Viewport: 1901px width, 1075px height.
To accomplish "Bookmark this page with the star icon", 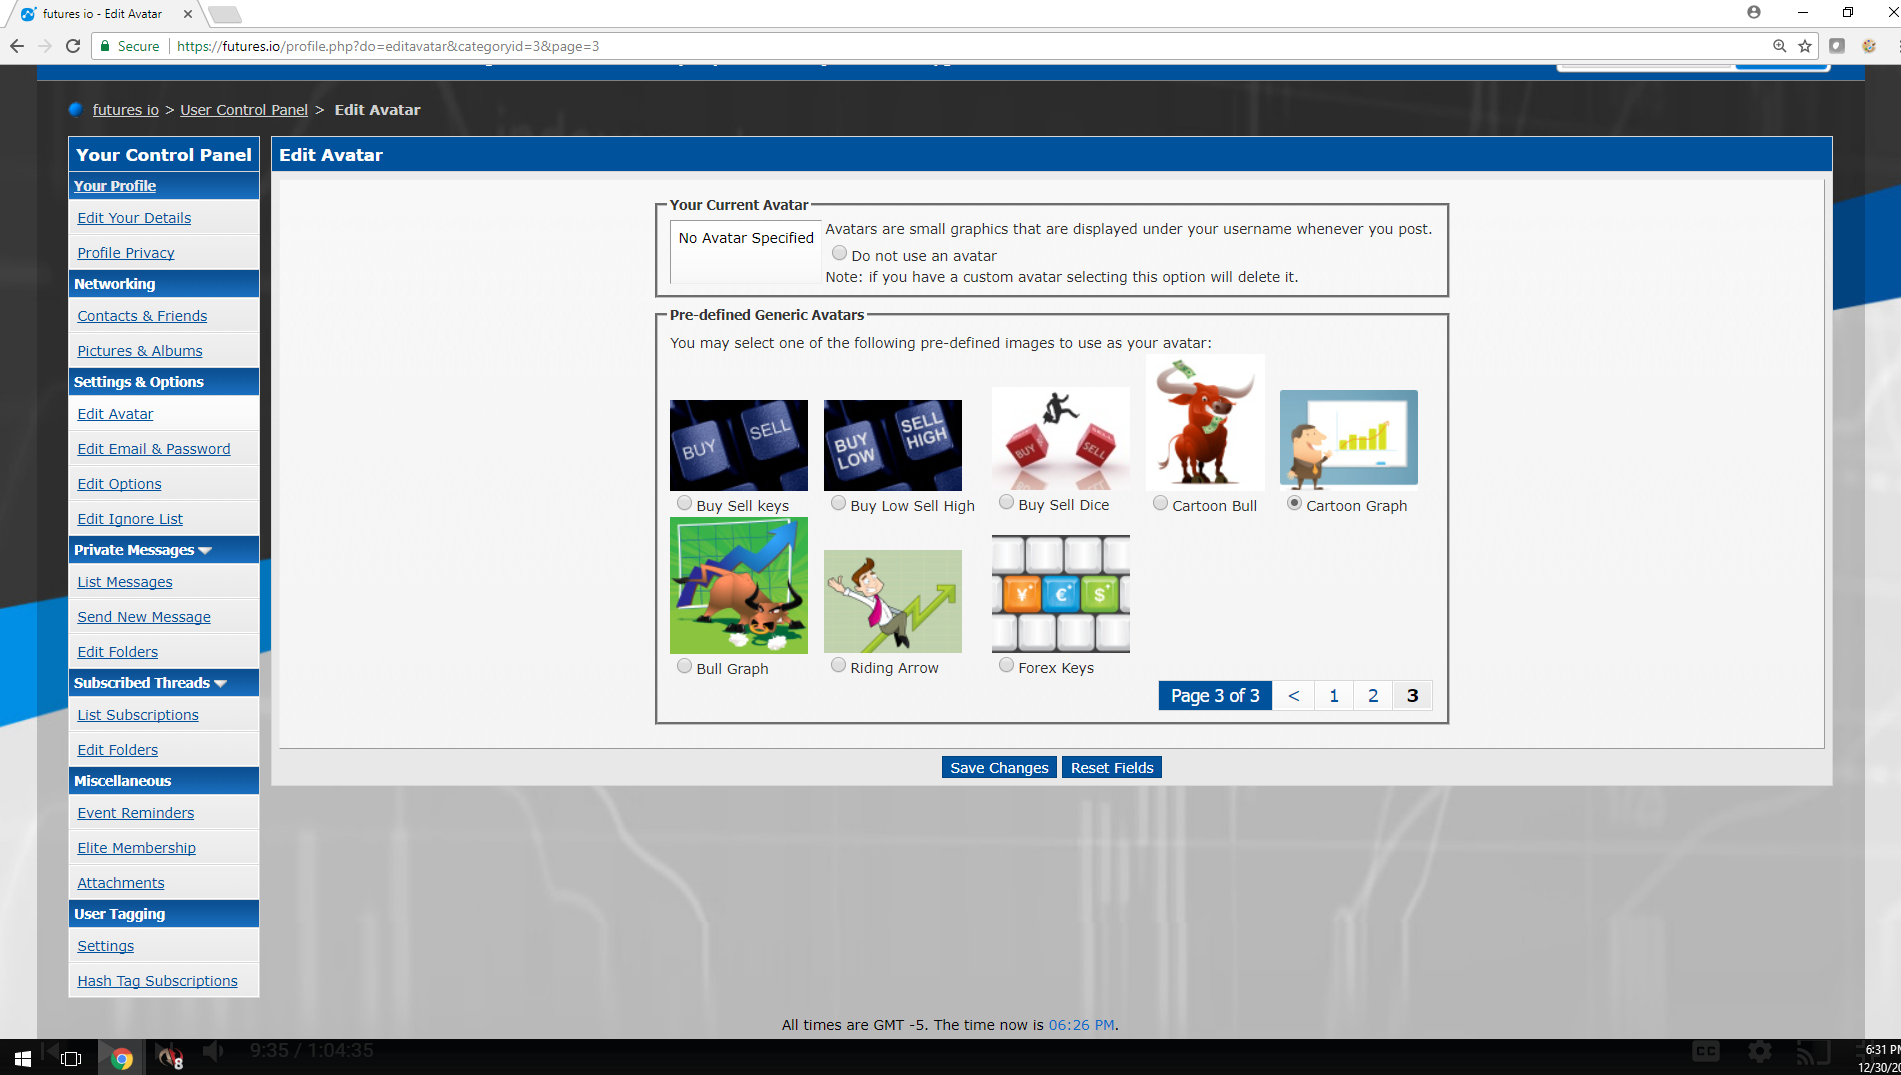I will pyautogui.click(x=1805, y=46).
